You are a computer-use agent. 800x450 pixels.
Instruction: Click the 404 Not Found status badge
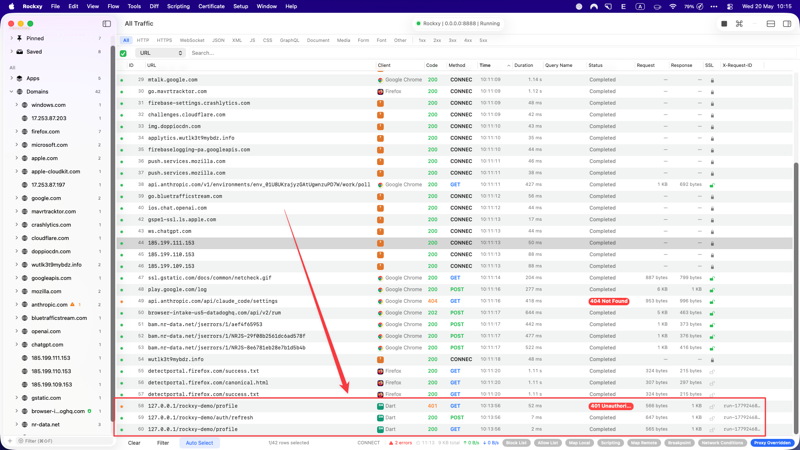point(609,302)
